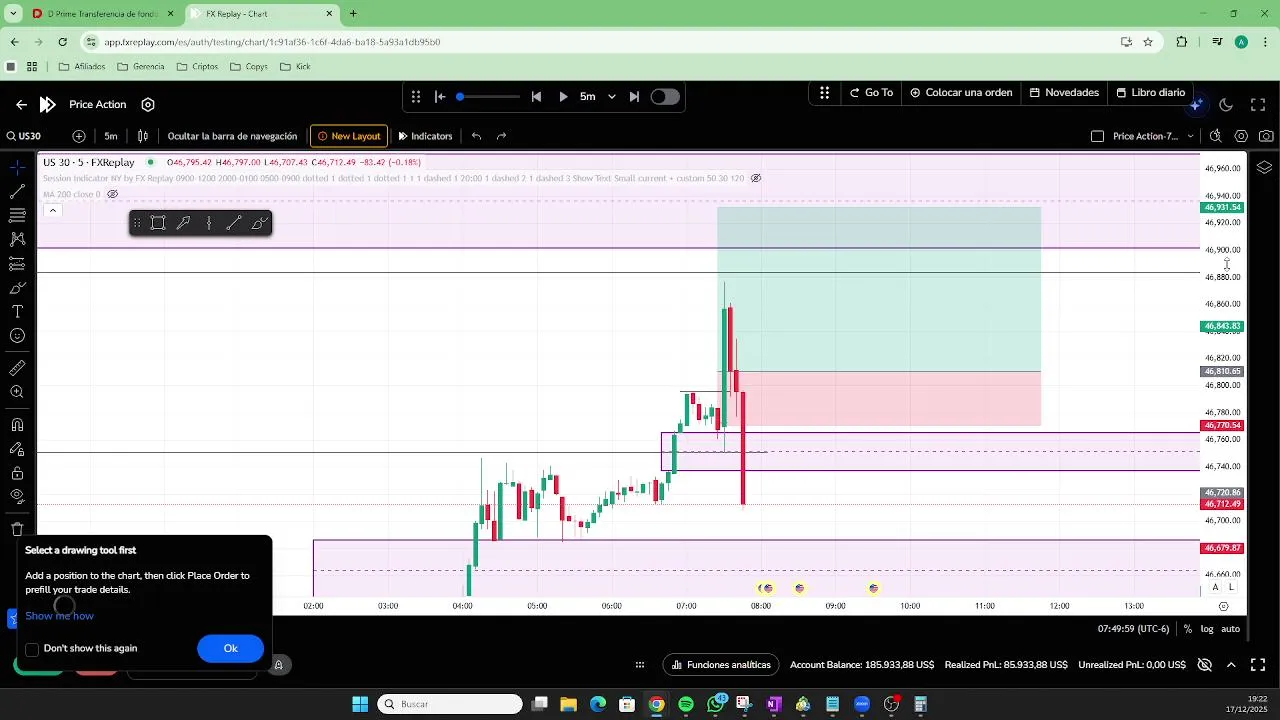Toggle the replay switch beside the speed controls

[x=665, y=97]
